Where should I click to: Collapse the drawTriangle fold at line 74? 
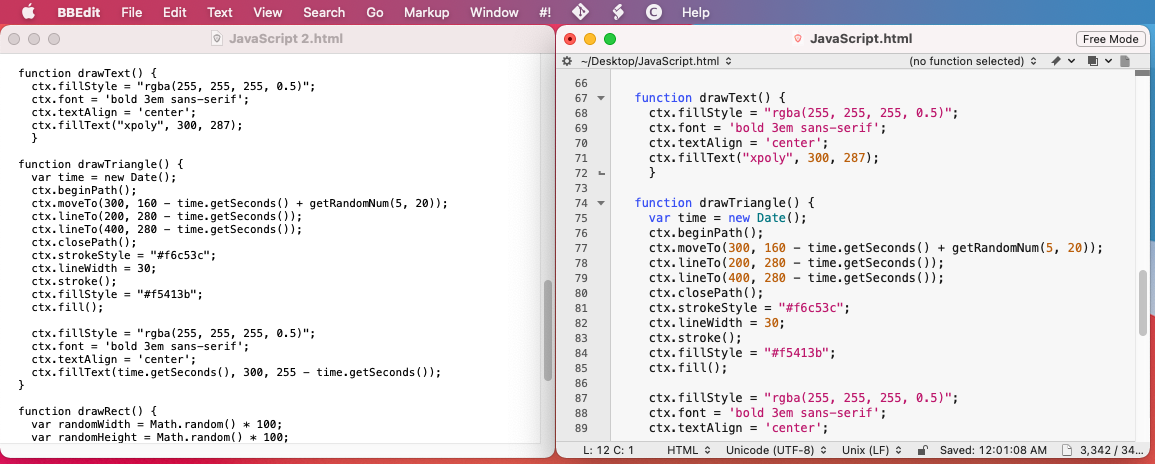click(601, 203)
